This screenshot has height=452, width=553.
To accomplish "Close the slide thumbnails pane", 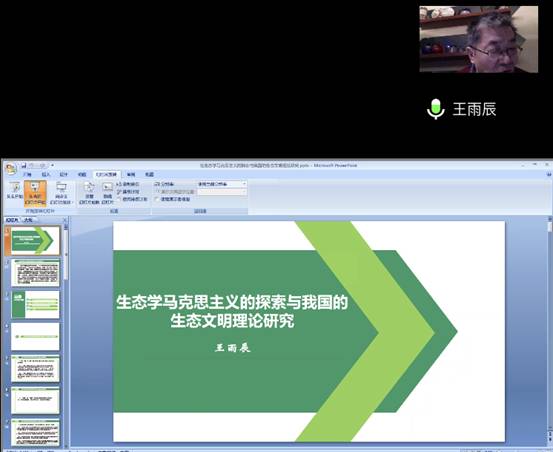I will [x=65, y=220].
